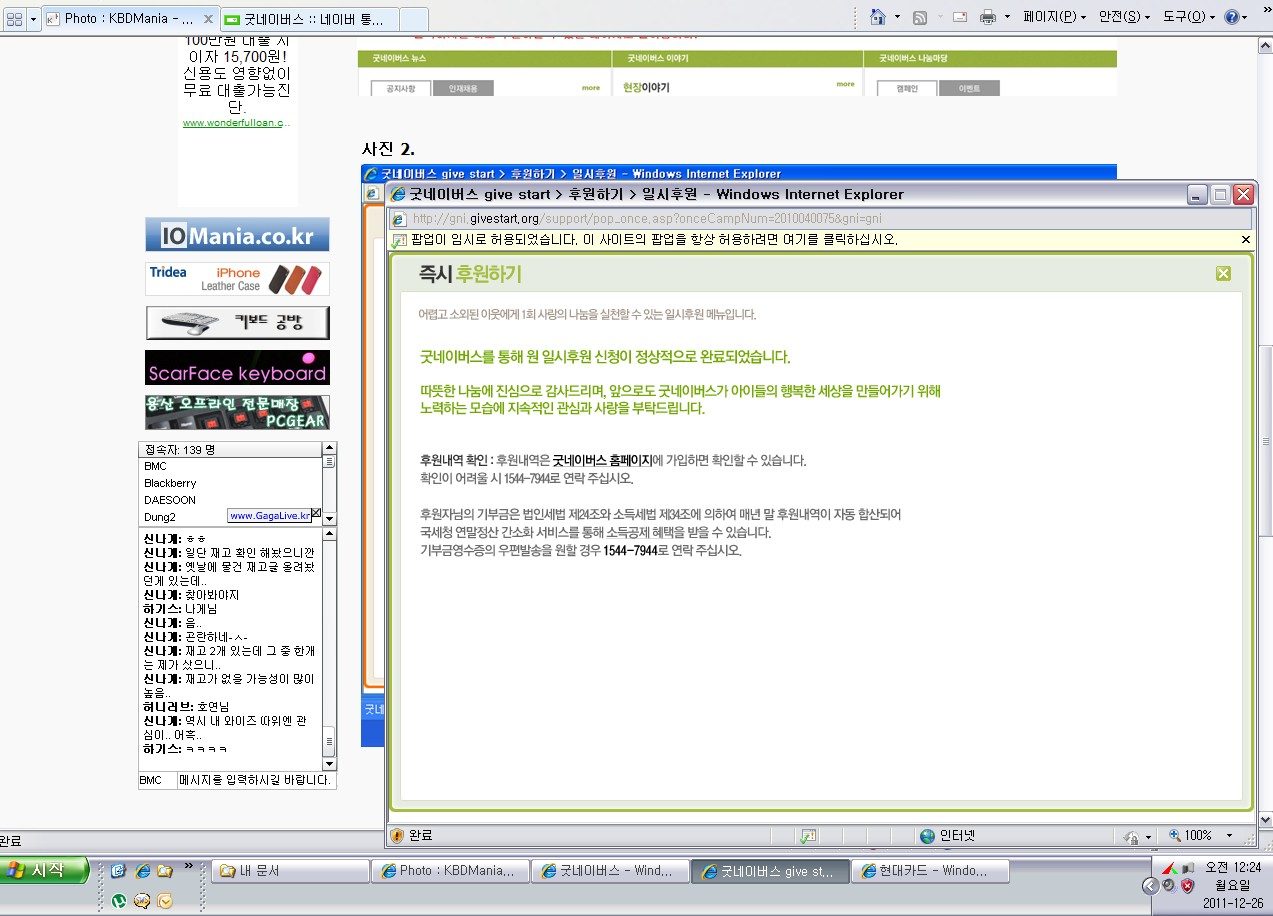
Task: Close the GagaLive tooltip box
Action: click(x=316, y=513)
